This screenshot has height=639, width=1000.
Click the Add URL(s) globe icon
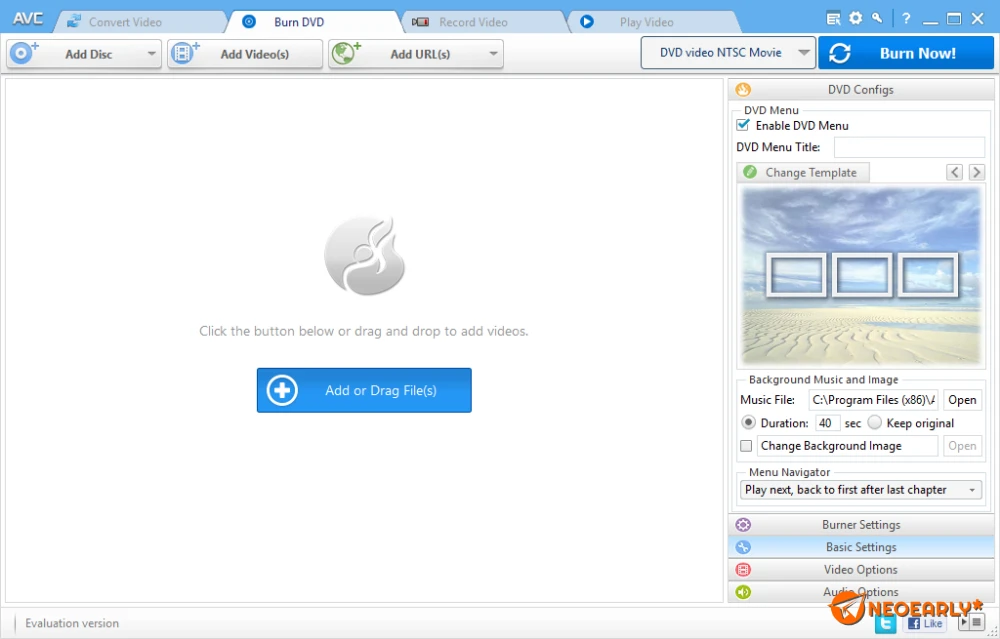(345, 53)
